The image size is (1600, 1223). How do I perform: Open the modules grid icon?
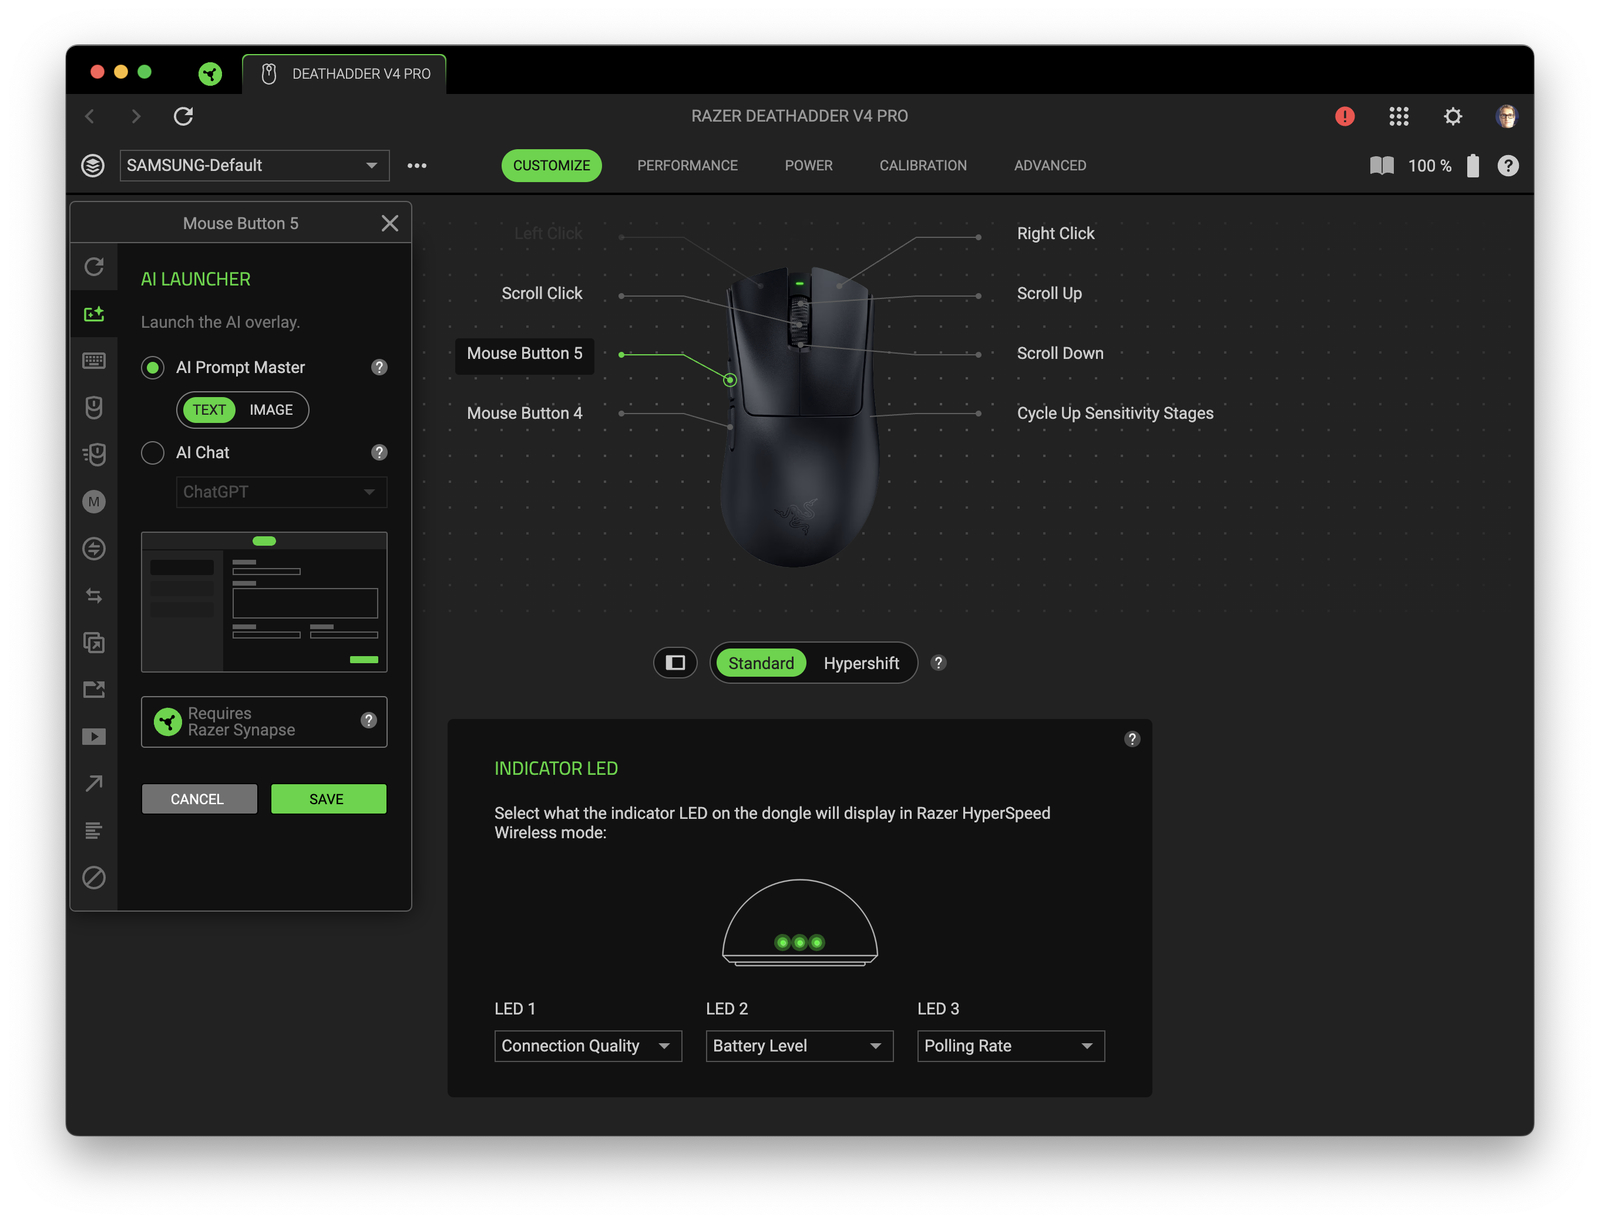point(1399,116)
